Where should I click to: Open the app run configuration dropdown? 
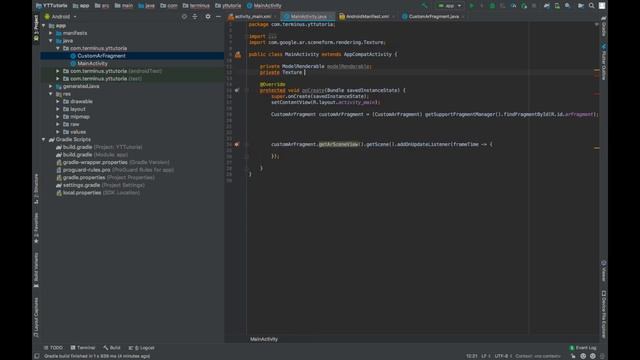(x=449, y=6)
